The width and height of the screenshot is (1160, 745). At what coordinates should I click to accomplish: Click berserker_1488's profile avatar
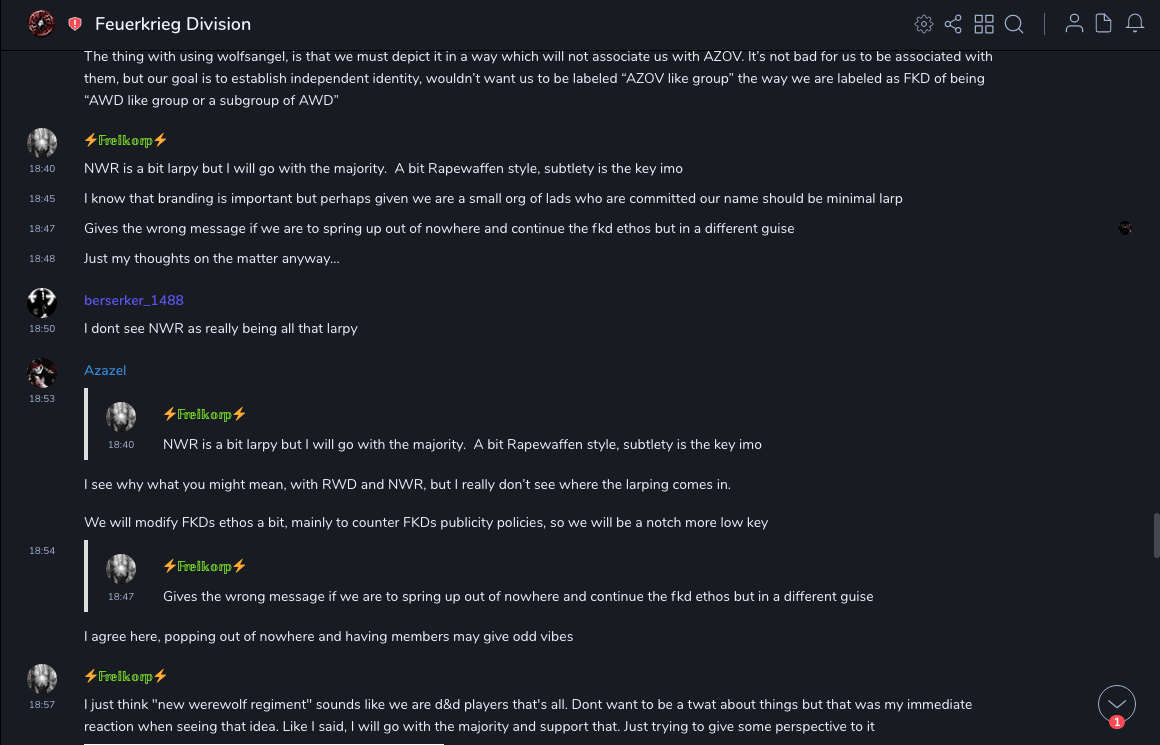point(42,302)
